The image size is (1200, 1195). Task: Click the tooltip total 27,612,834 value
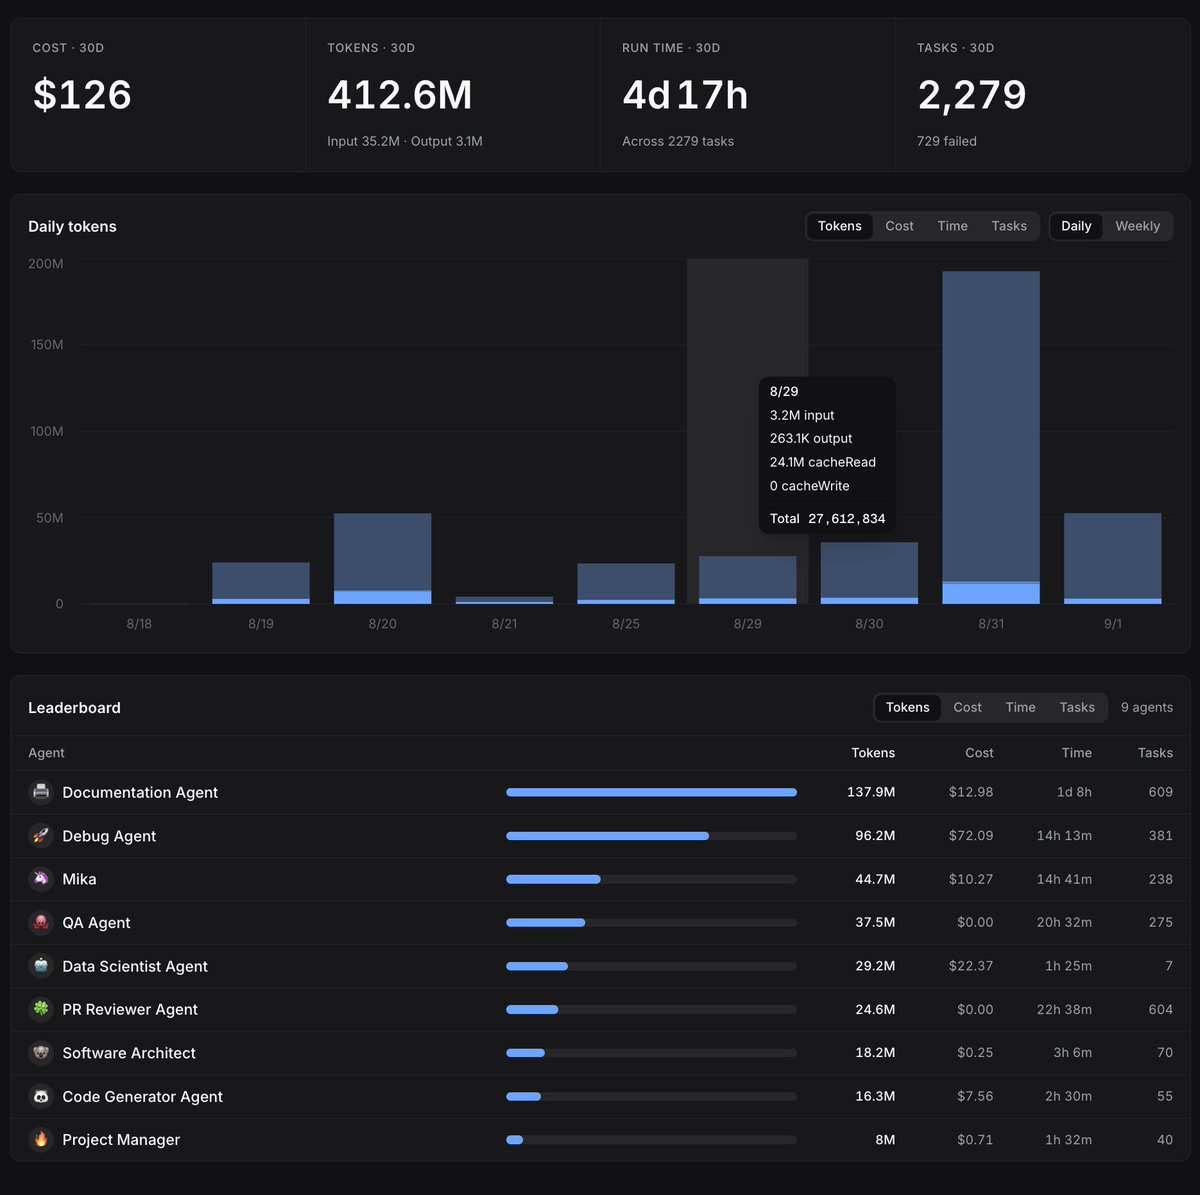847,519
